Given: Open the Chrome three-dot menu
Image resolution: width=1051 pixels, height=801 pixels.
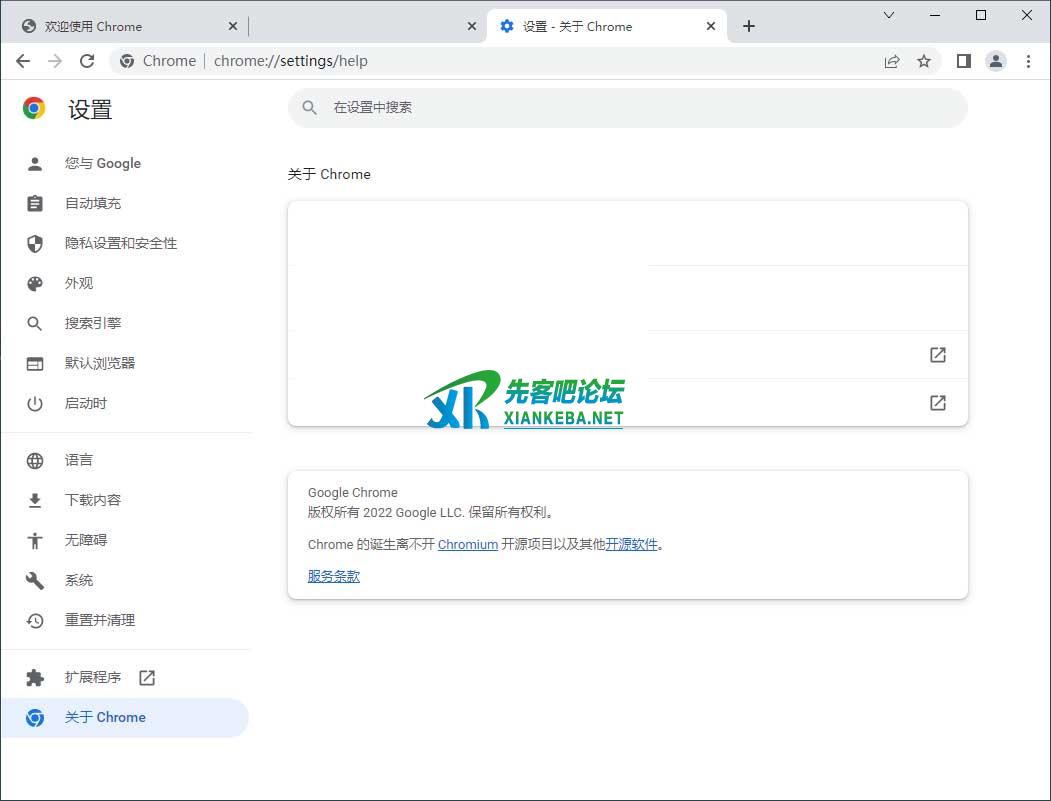Looking at the screenshot, I should click(1028, 61).
